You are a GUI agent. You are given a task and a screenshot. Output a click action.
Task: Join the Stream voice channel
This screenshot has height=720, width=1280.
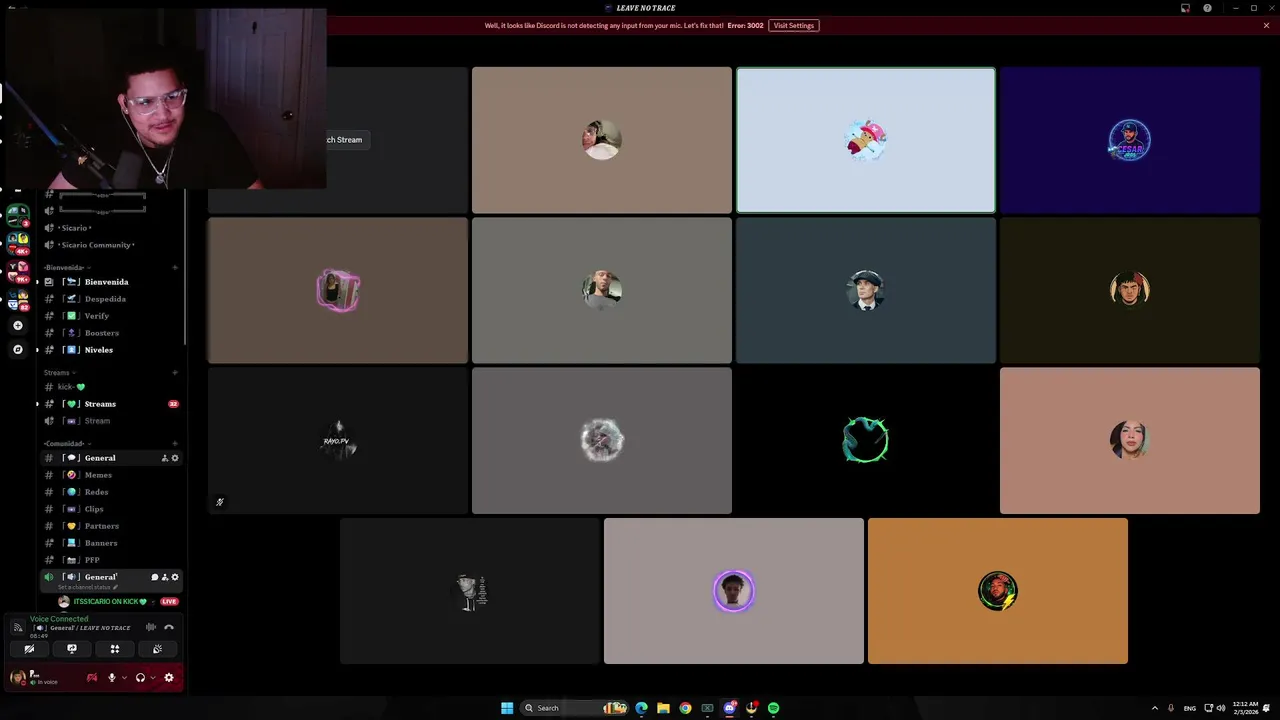[x=111, y=421]
